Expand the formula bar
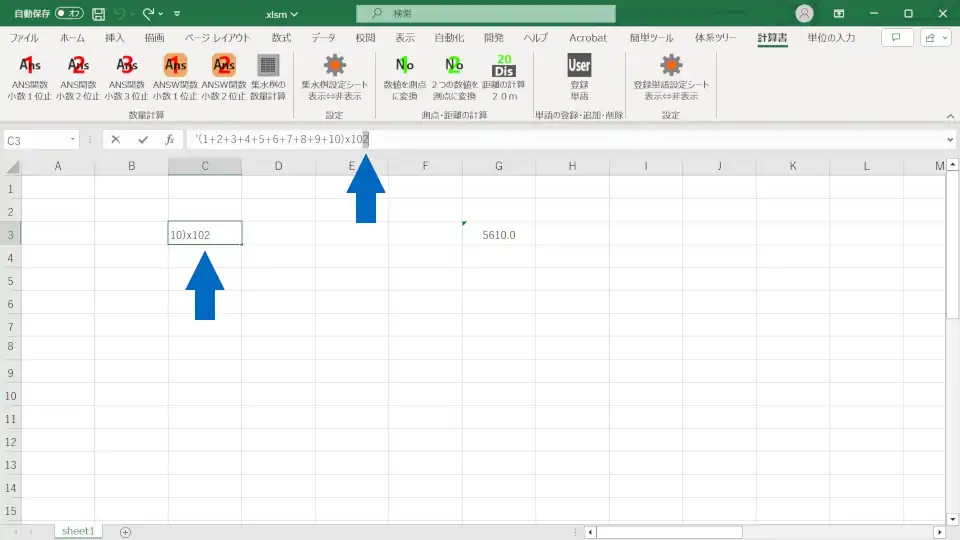 [950, 140]
